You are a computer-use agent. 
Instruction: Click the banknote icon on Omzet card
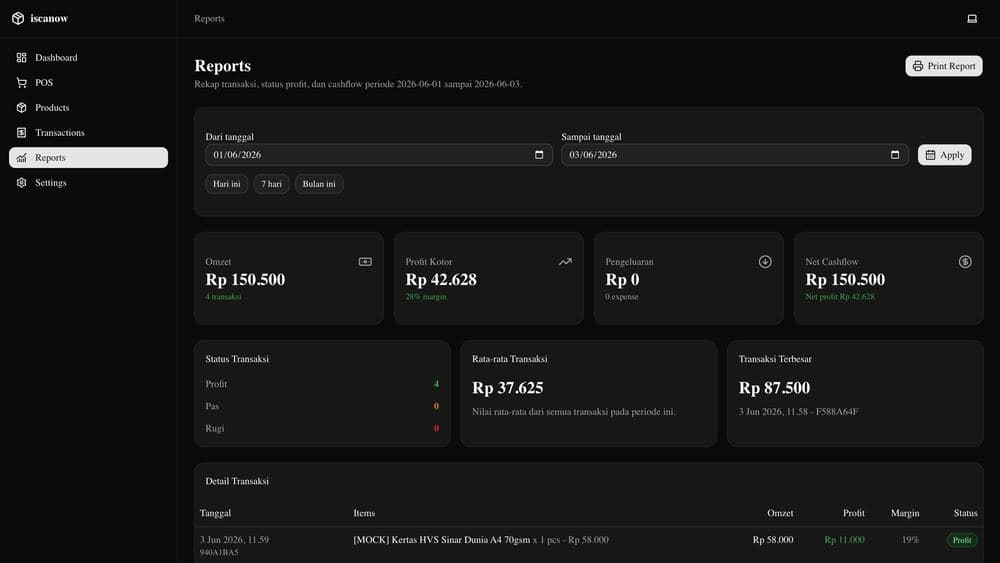[365, 261]
